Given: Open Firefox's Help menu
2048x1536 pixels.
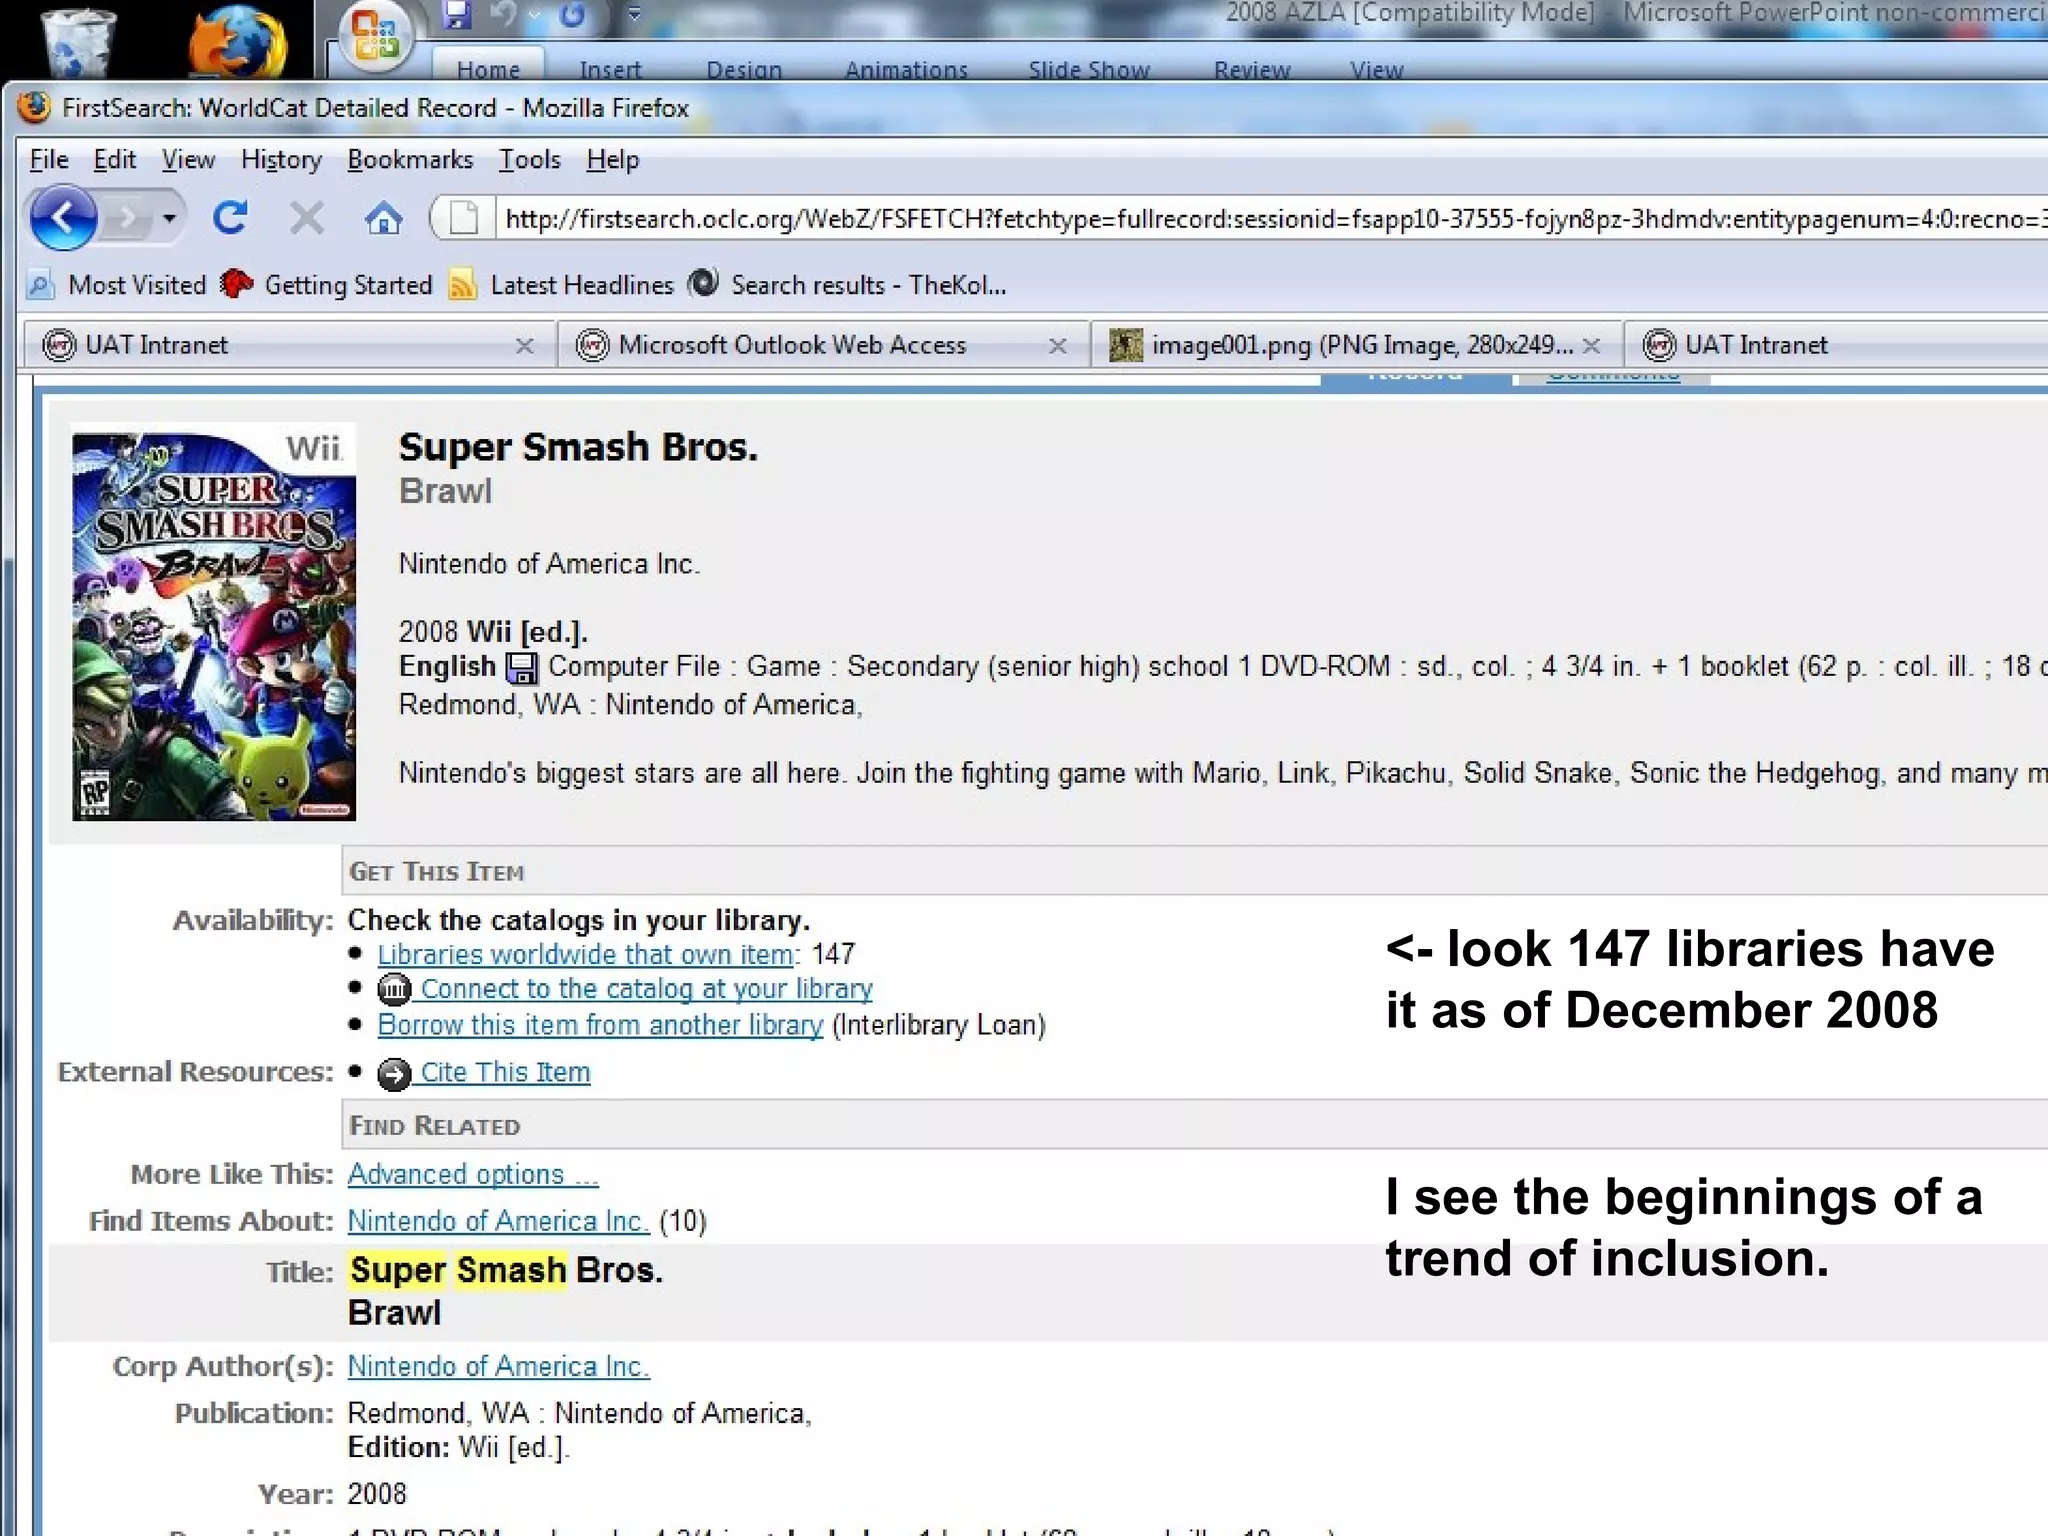Looking at the screenshot, I should [x=612, y=160].
